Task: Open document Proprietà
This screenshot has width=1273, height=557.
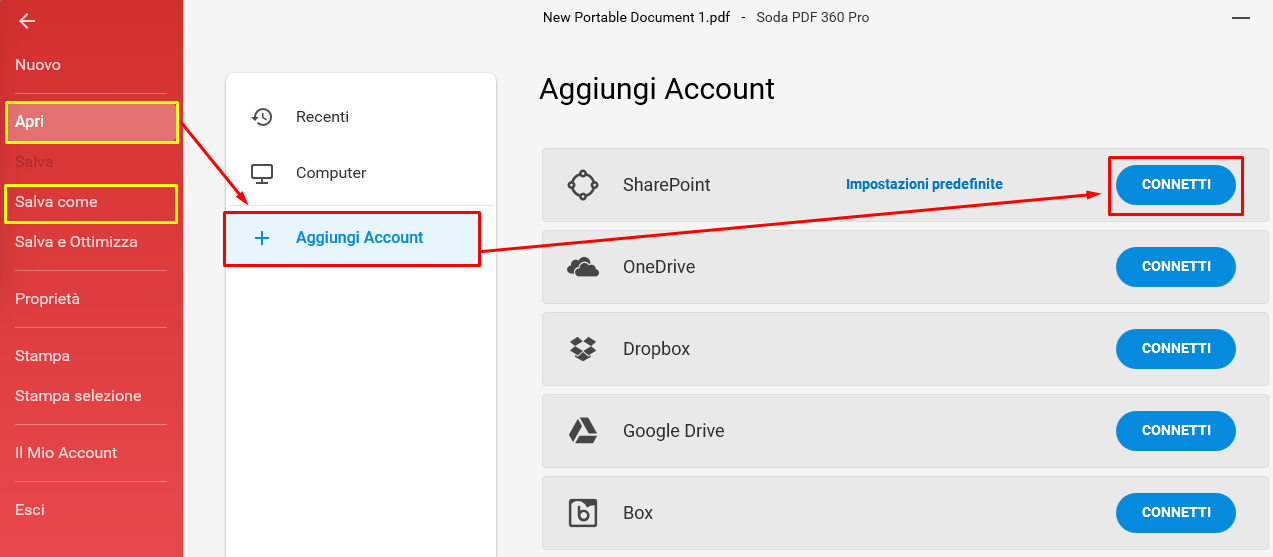Action: click(x=47, y=299)
